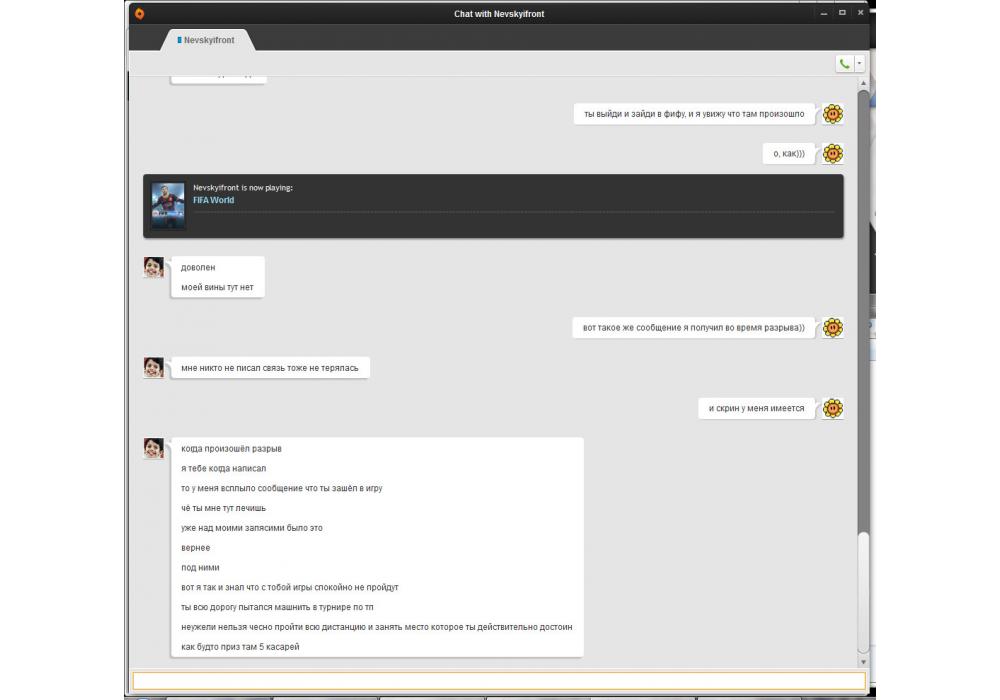1000x700 pixels.
Task: Click the line 'я тебе когда написал'
Action: 224,469
